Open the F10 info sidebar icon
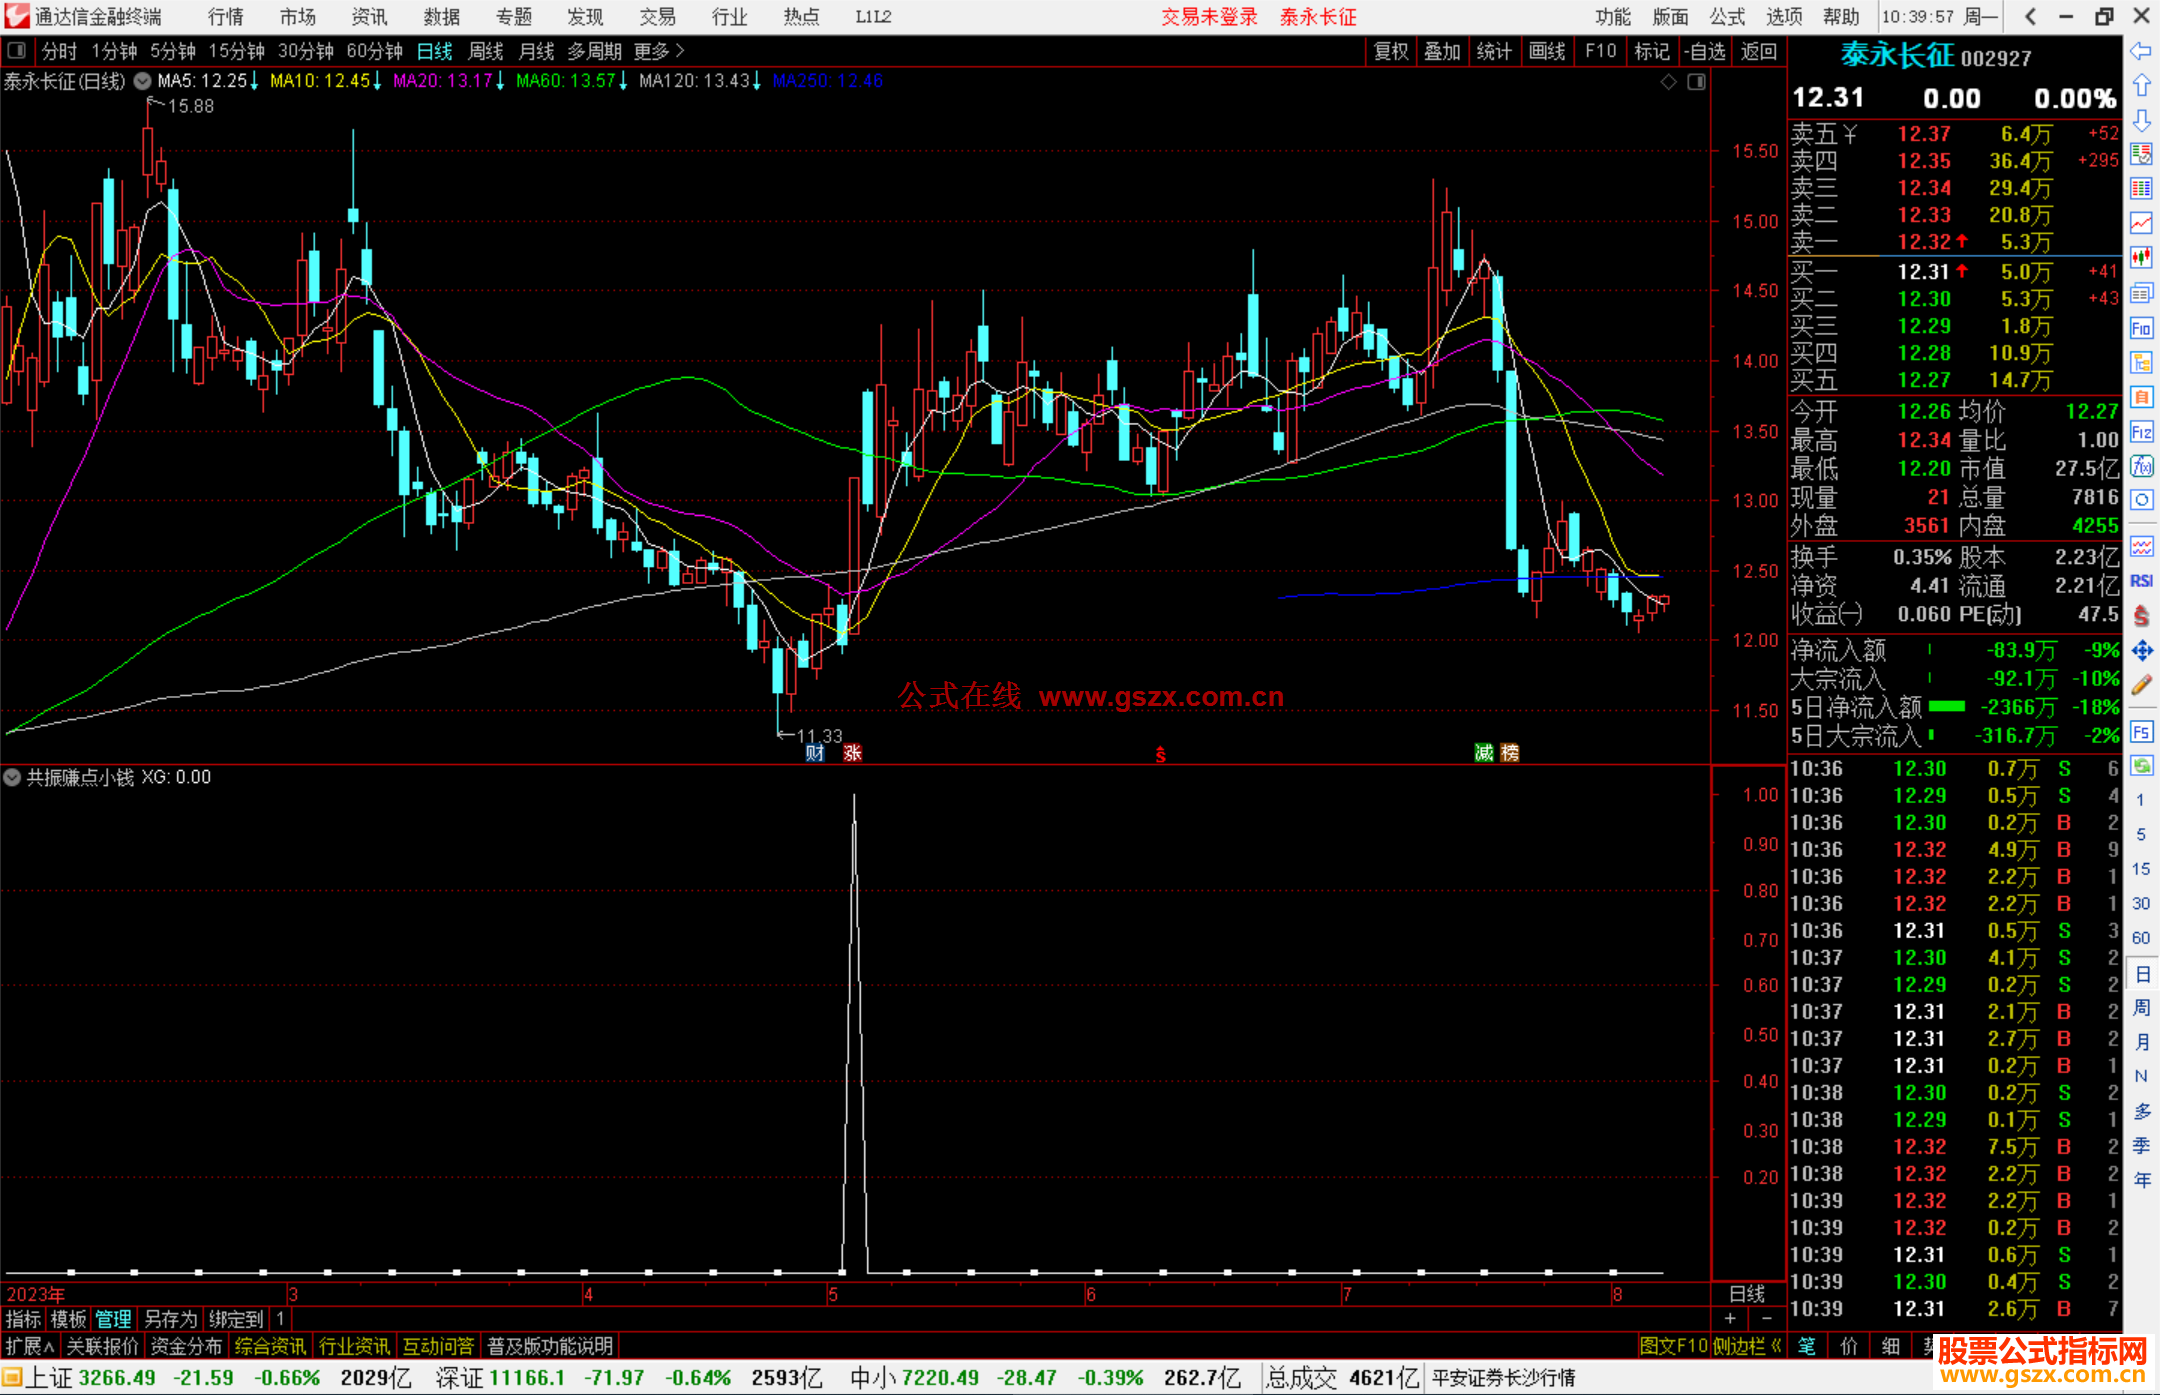Screen dimensions: 2160x1395 tap(2141, 328)
